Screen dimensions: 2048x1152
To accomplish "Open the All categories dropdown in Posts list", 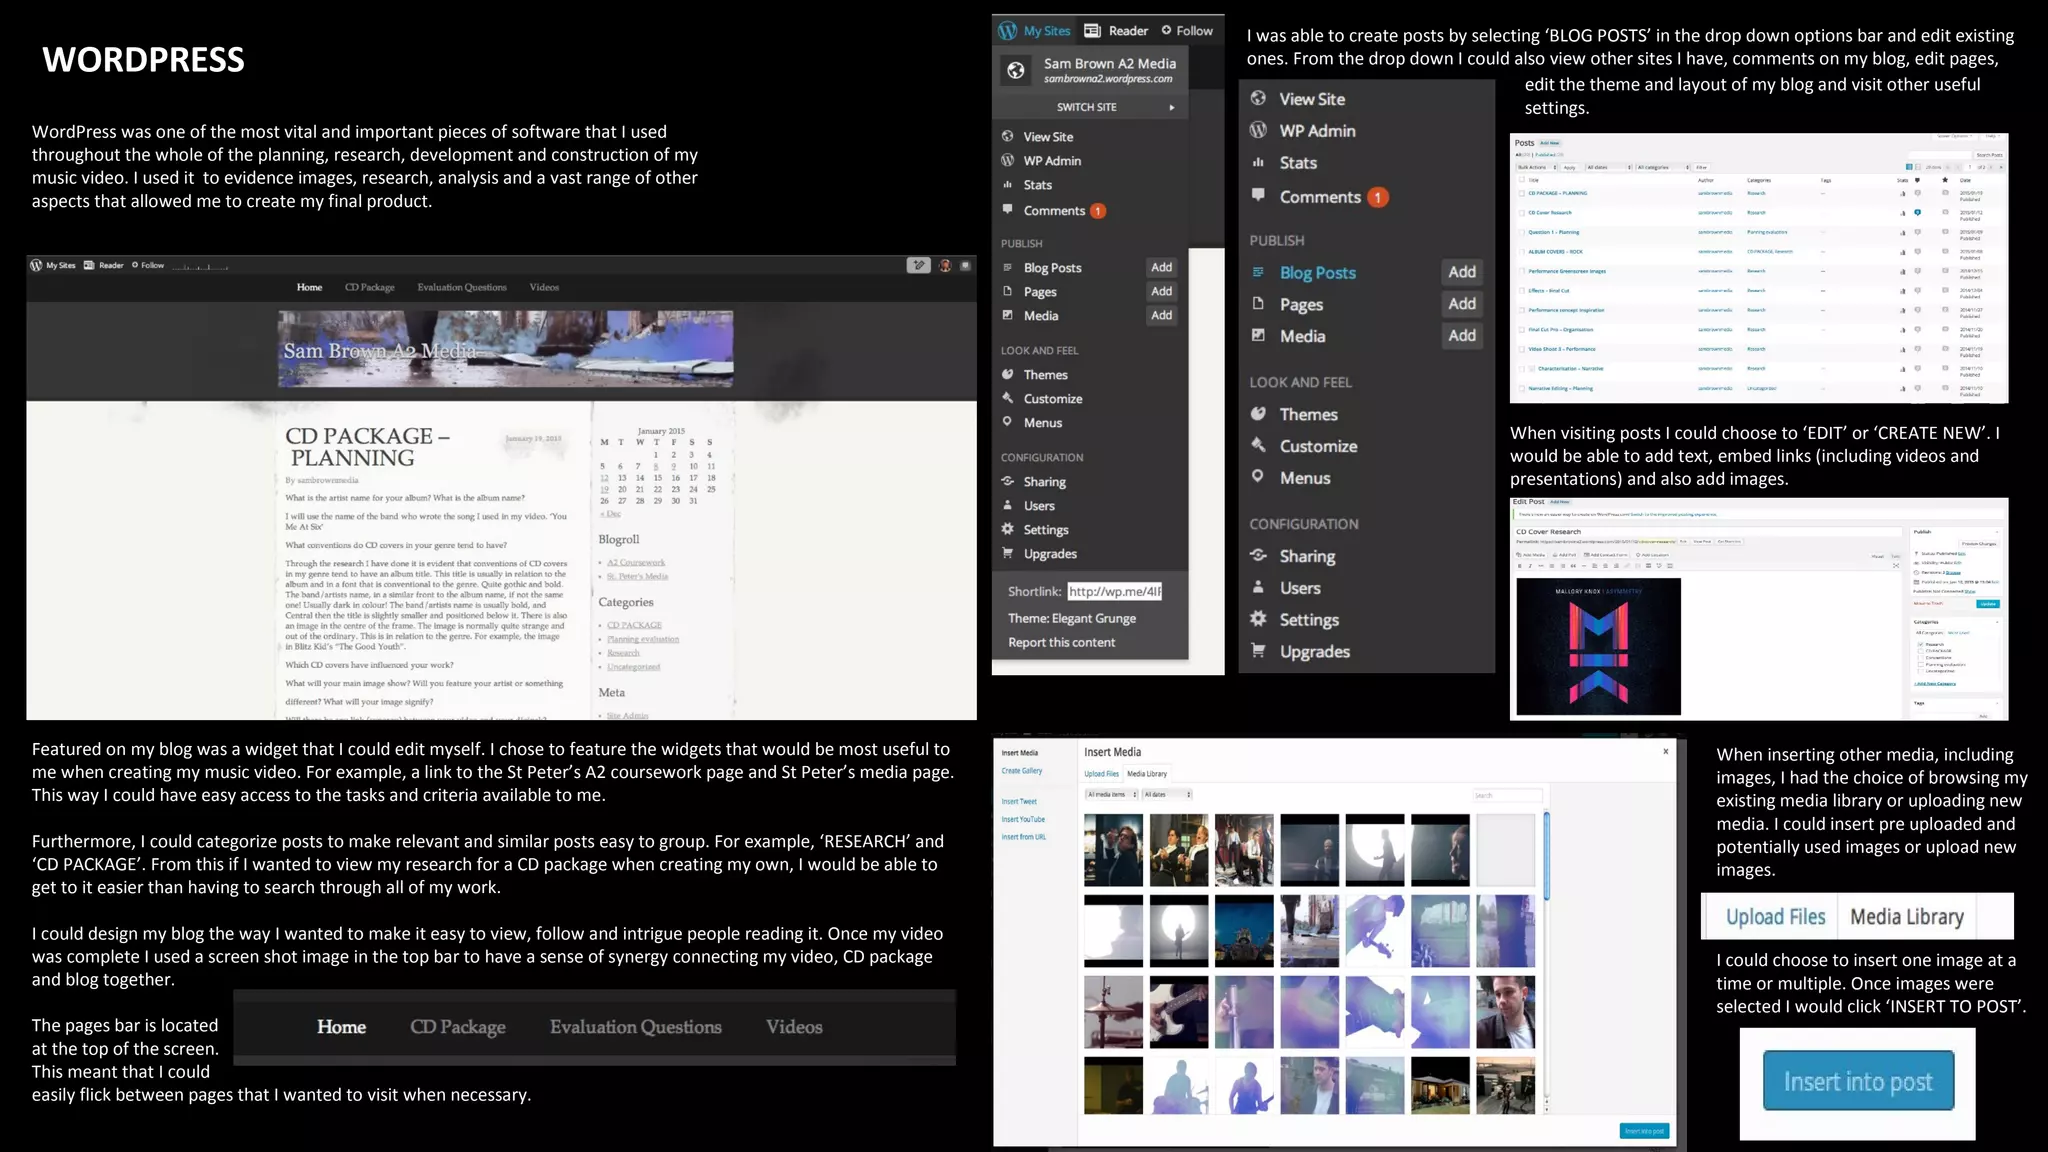I will point(1663,167).
